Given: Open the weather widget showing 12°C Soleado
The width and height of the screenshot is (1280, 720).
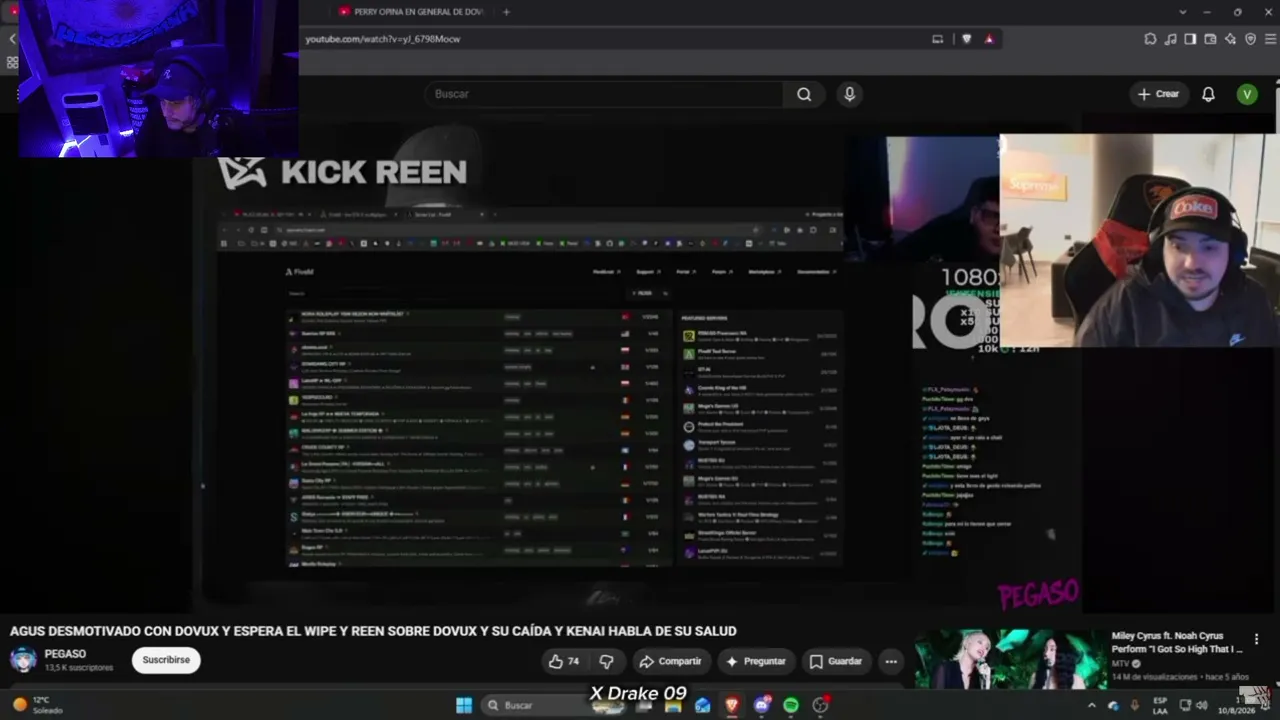Looking at the screenshot, I should (x=37, y=705).
